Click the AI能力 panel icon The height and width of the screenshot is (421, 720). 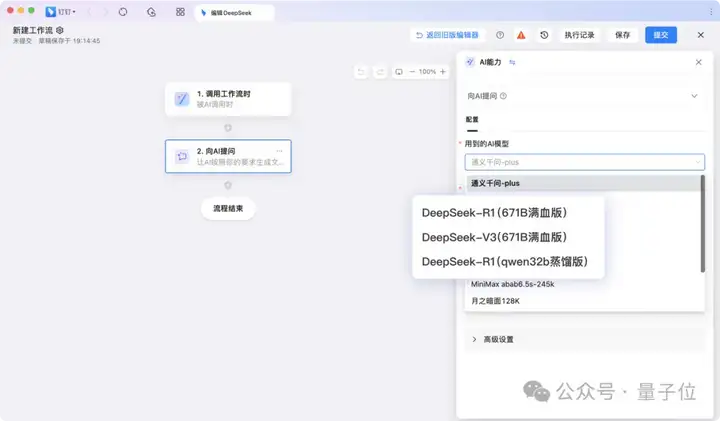pos(470,62)
